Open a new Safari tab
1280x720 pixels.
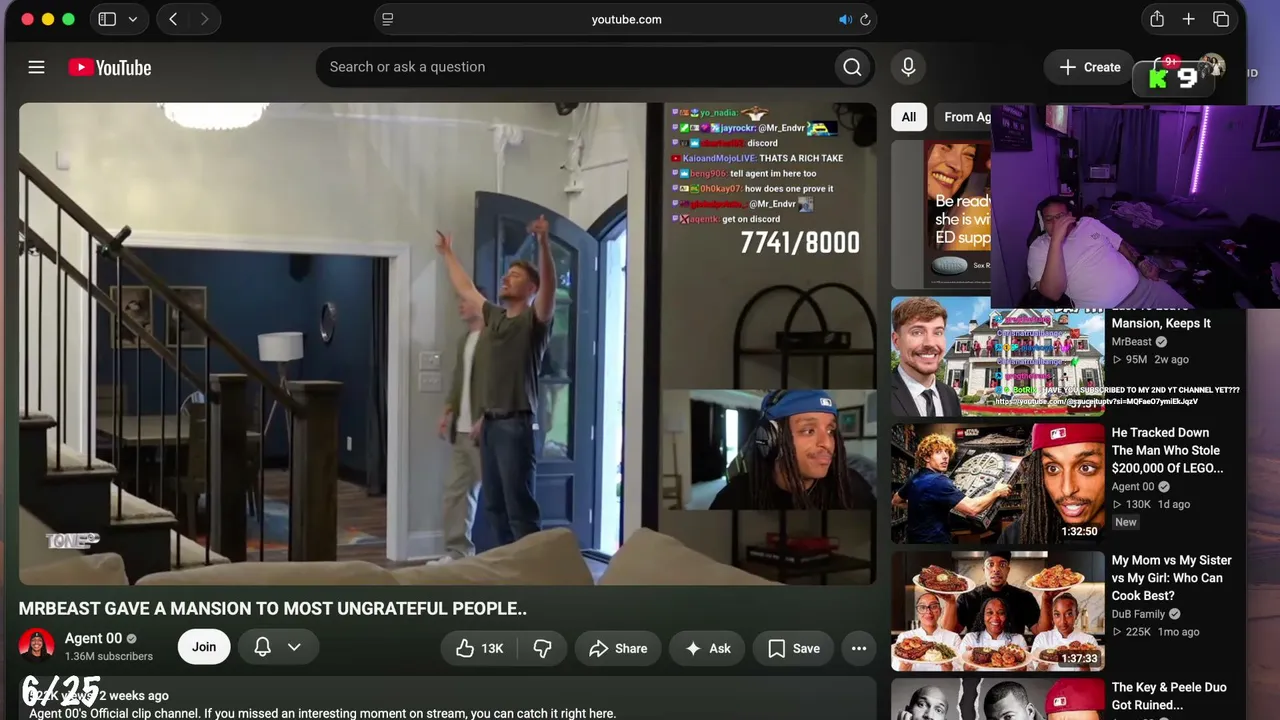click(x=1189, y=19)
